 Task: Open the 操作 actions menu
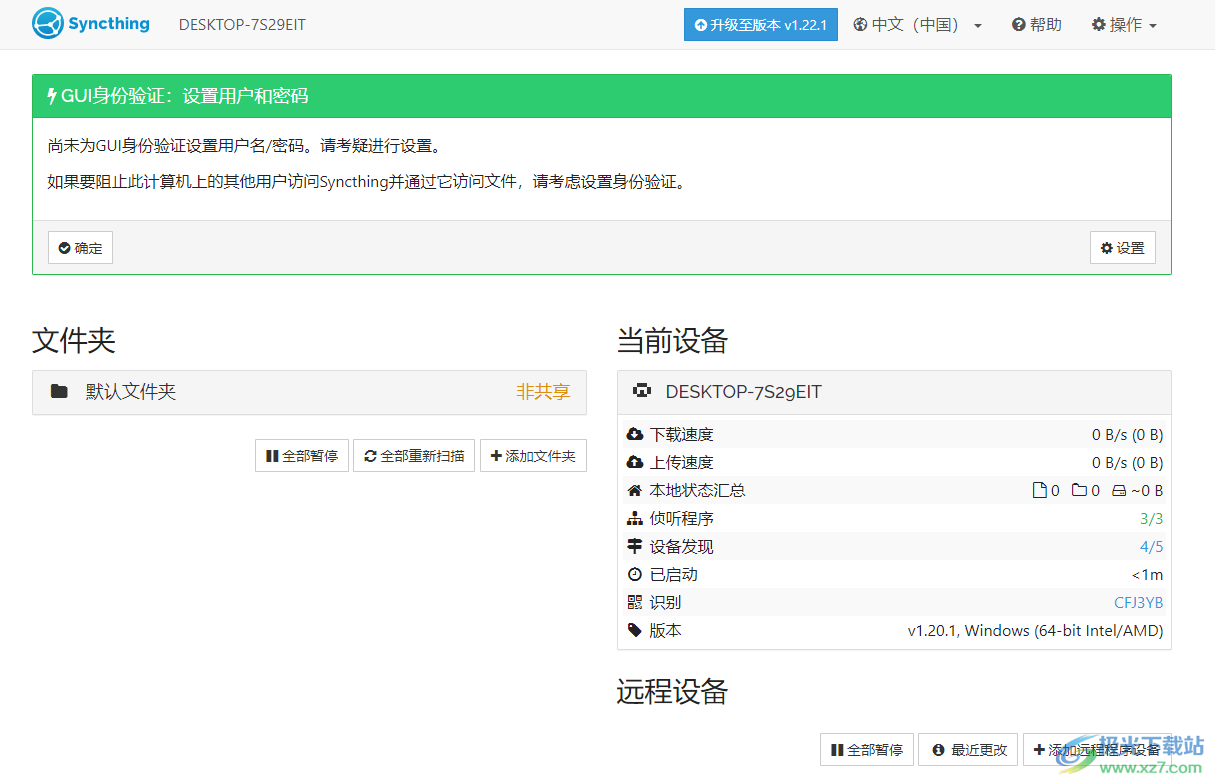1124,25
